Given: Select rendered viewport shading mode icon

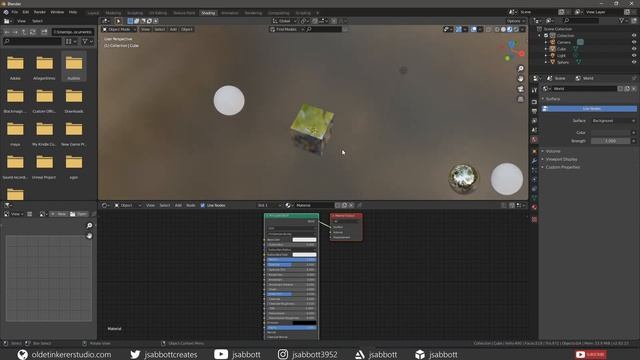Looking at the screenshot, I should [516, 29].
